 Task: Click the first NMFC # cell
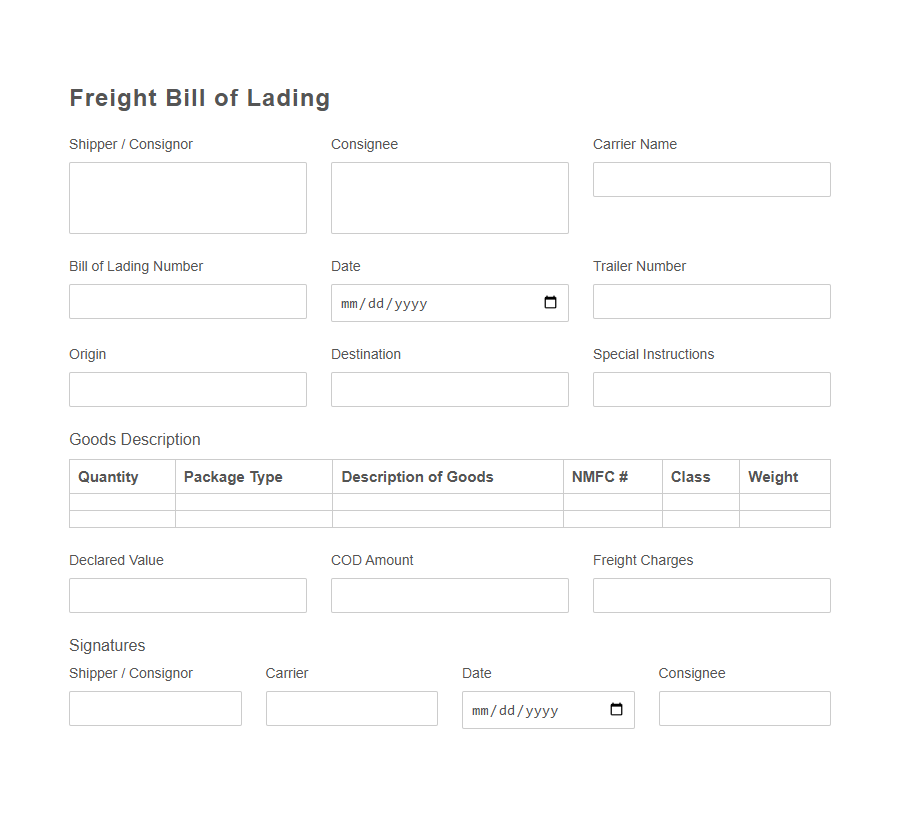[611, 501]
